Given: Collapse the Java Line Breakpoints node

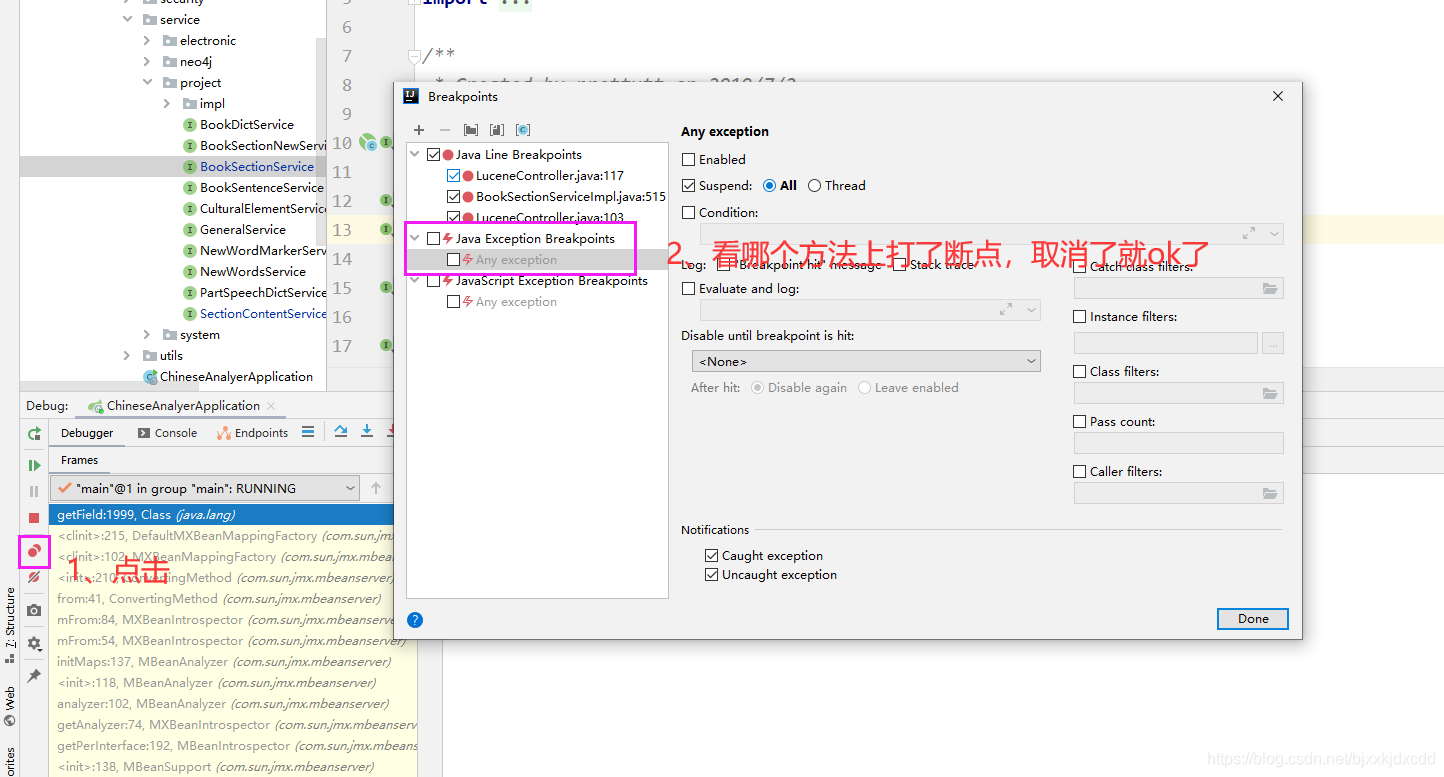Looking at the screenshot, I should point(416,154).
